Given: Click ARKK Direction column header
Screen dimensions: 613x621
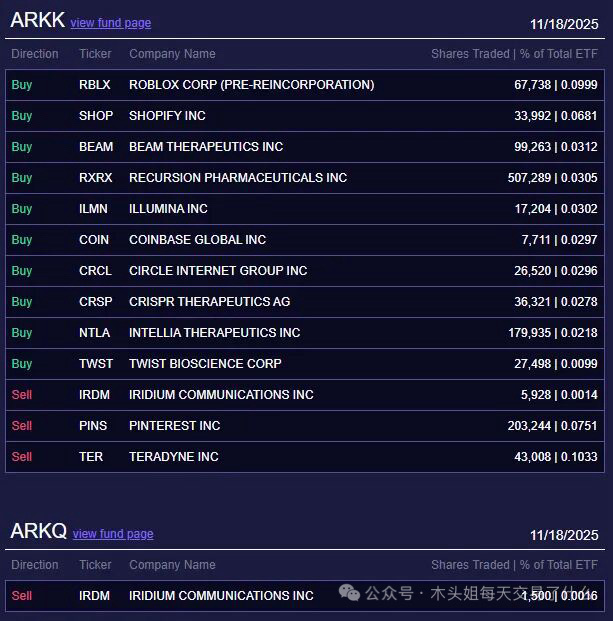Looking at the screenshot, I should 35,54.
